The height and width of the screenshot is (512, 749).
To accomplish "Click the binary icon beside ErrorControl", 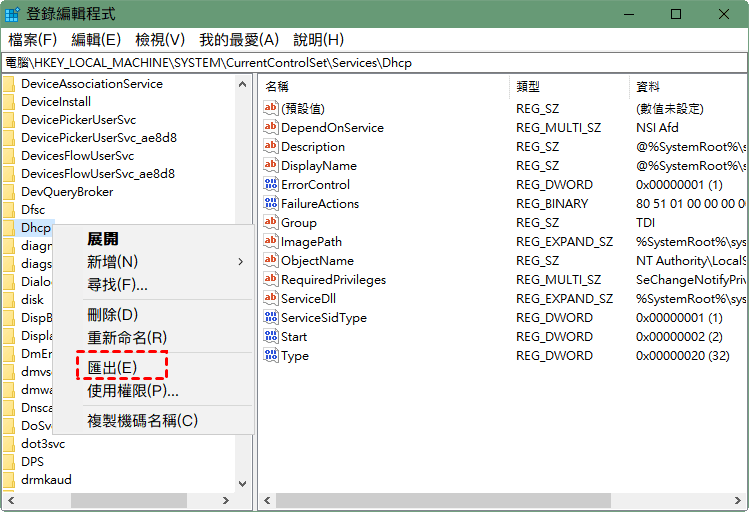I will point(270,185).
